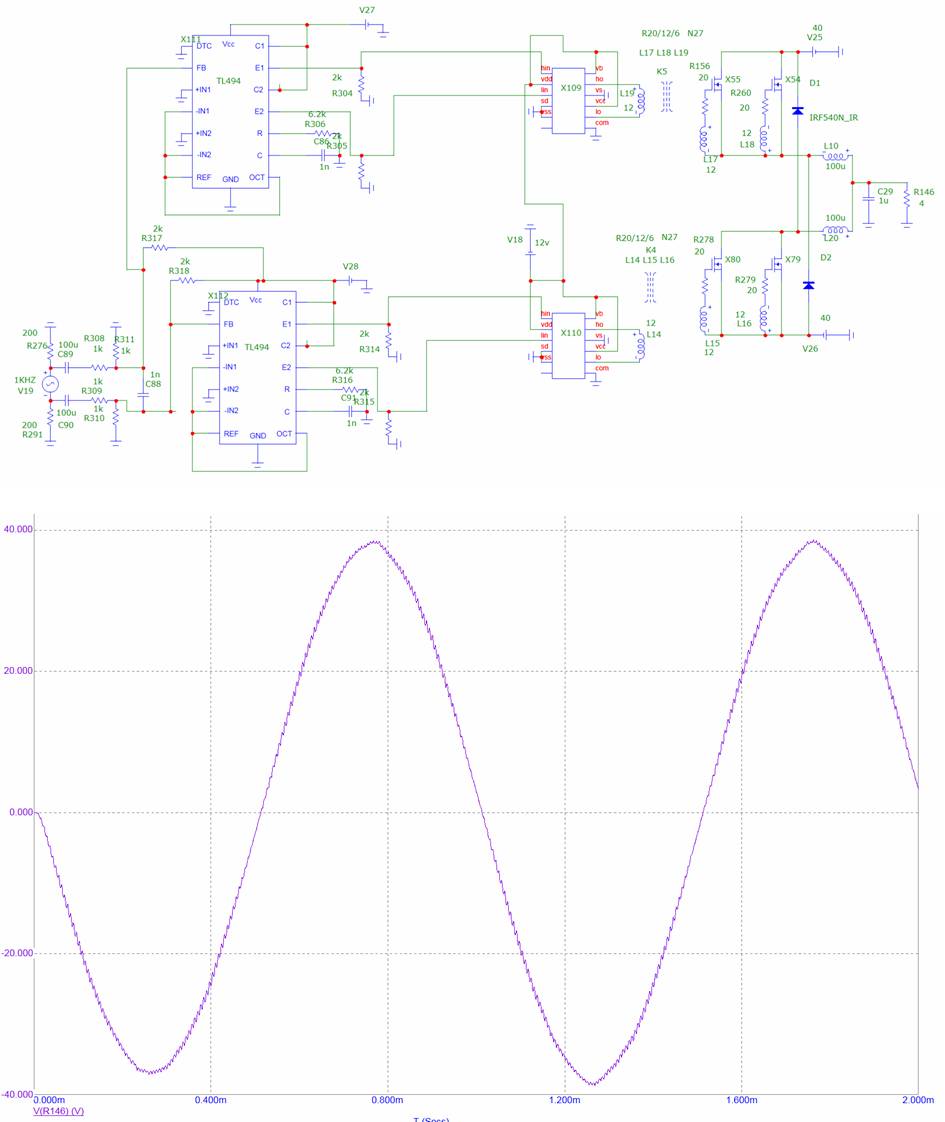This screenshot has height=1122, width=945.
Task: Click the -20.000 Y-axis label
Action: tap(17, 953)
